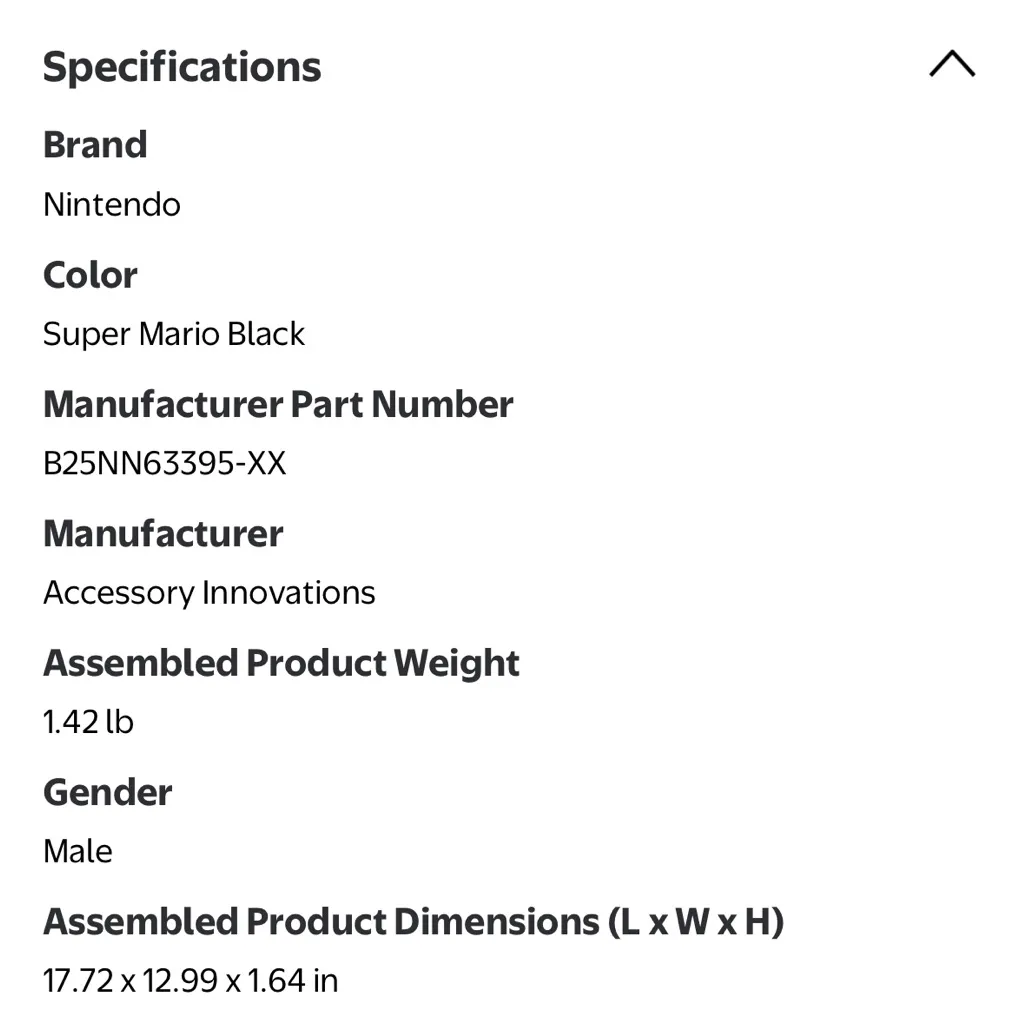Click the 17.72 x 12.99 x 1.64 in value
Image resolution: width=1025 pixels, height=1025 pixels.
pyautogui.click(x=190, y=980)
